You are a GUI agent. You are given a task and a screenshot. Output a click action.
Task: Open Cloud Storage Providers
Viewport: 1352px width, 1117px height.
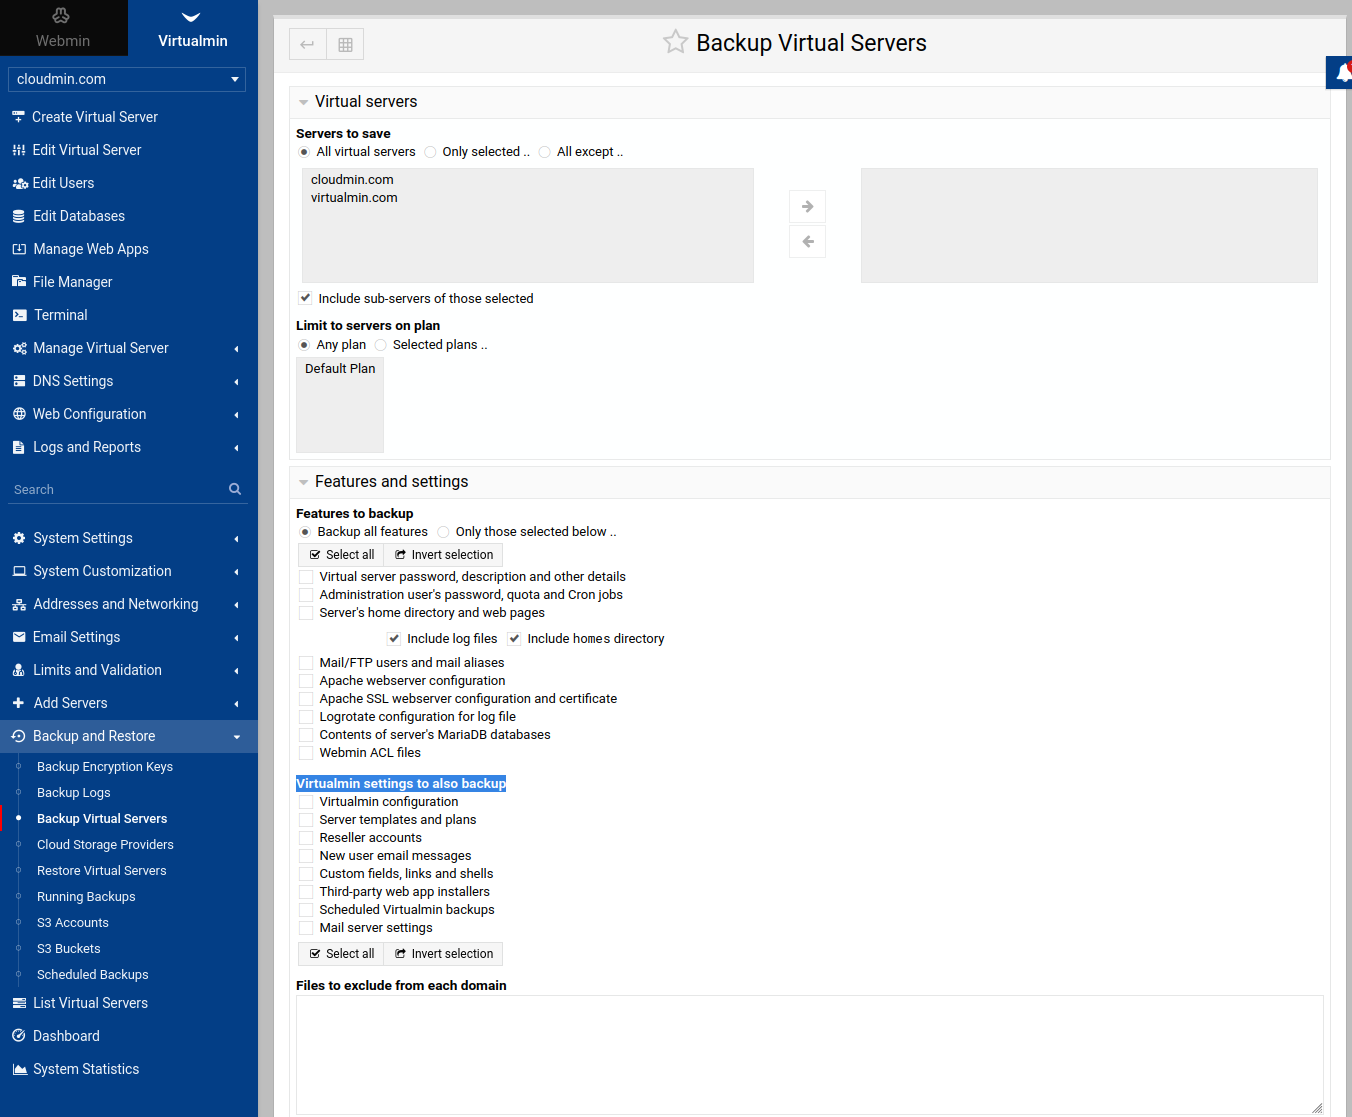105,845
